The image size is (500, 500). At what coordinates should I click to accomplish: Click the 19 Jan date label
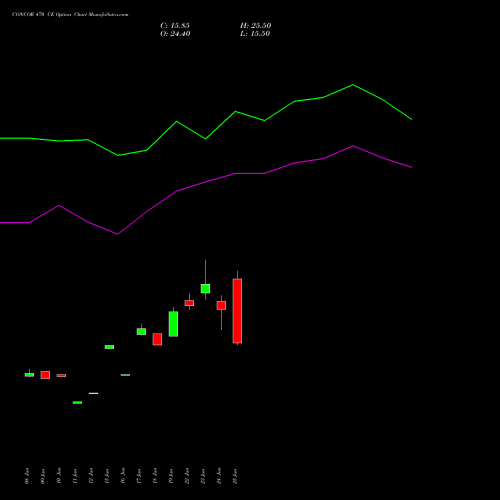click(x=171, y=476)
